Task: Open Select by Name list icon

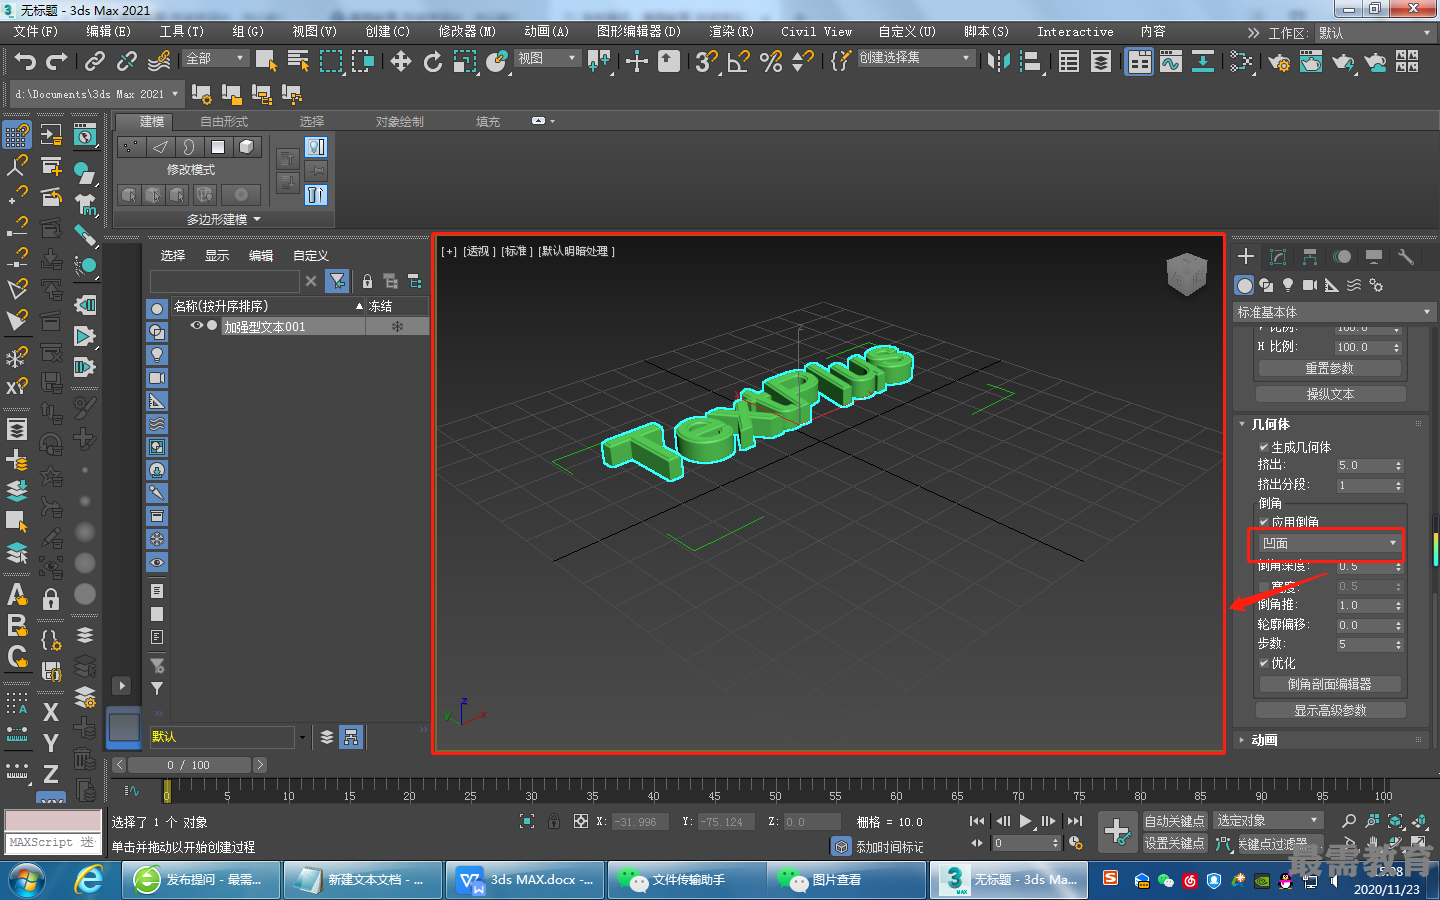Action: point(298,62)
